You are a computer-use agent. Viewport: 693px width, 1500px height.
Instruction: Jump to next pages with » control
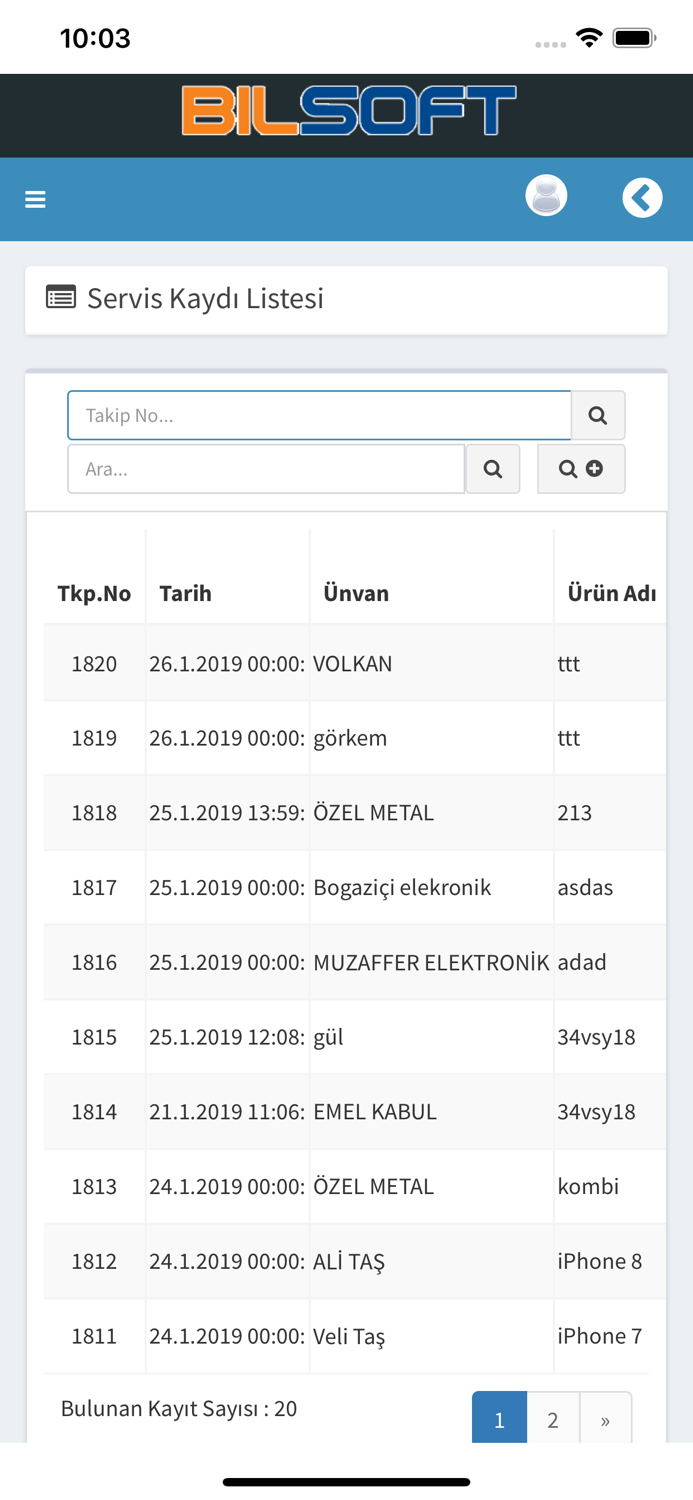pos(606,1417)
